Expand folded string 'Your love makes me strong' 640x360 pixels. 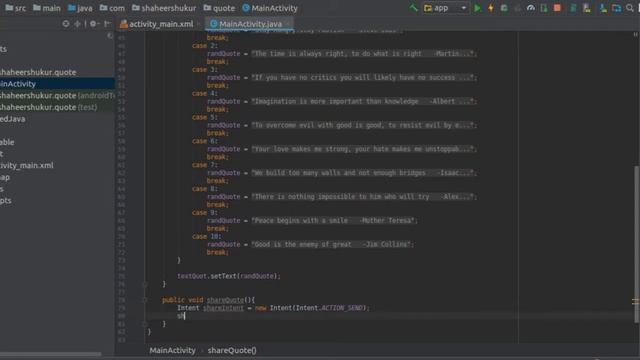[x=363, y=149]
